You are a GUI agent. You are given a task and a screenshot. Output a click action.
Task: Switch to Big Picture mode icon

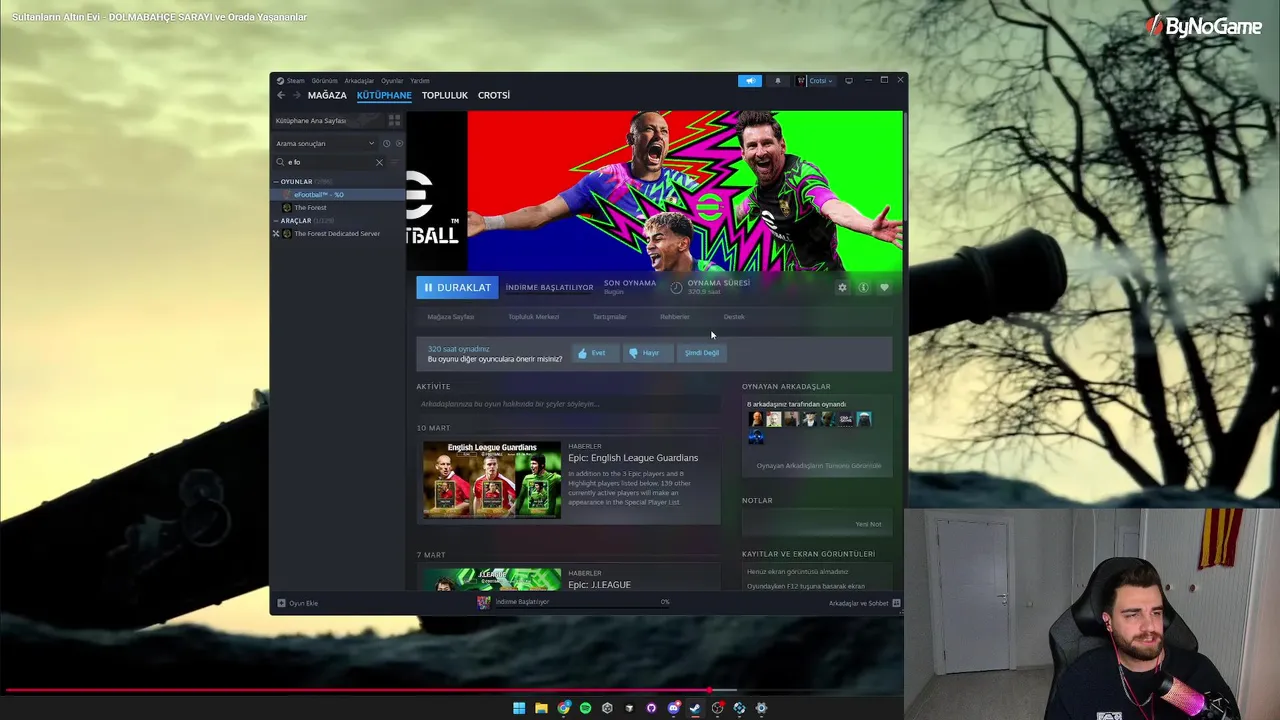[849, 81]
